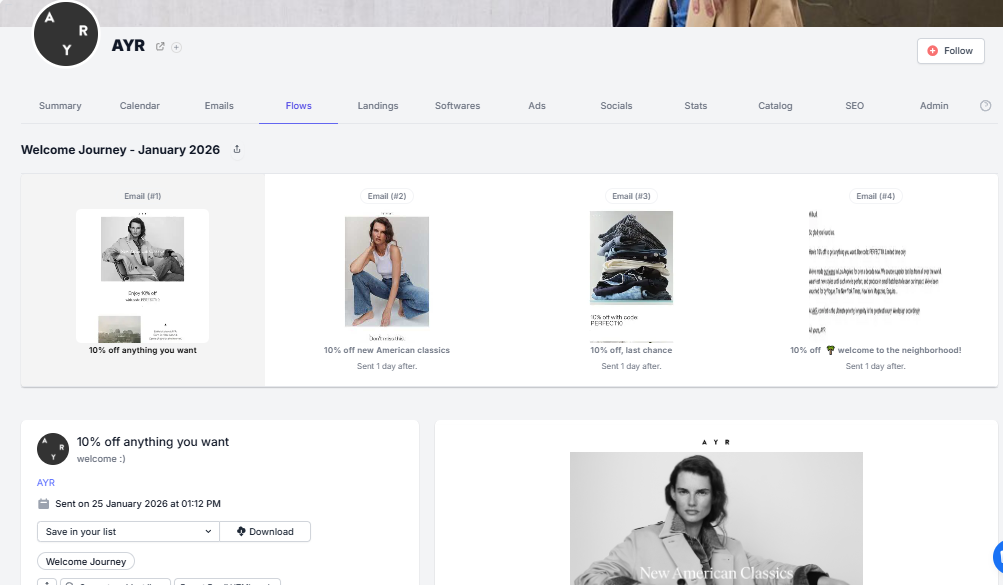Click the 'Sent on 25 January 2026' text
This screenshot has height=585, width=1003.
[138, 504]
